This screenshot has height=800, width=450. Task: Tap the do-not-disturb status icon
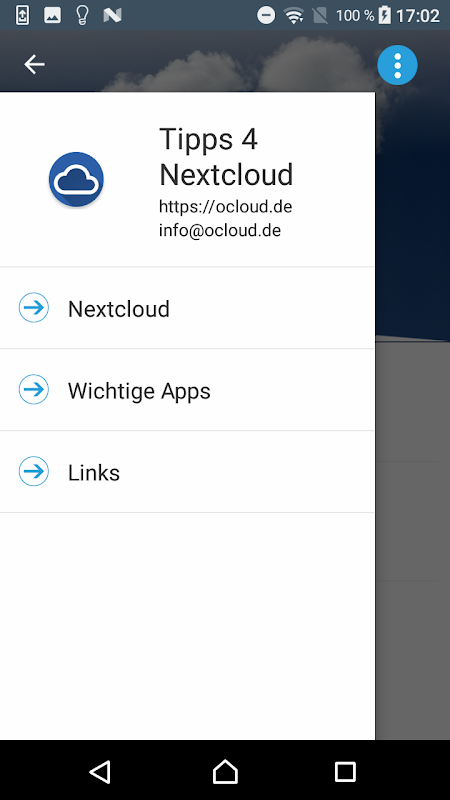pyautogui.click(x=266, y=15)
